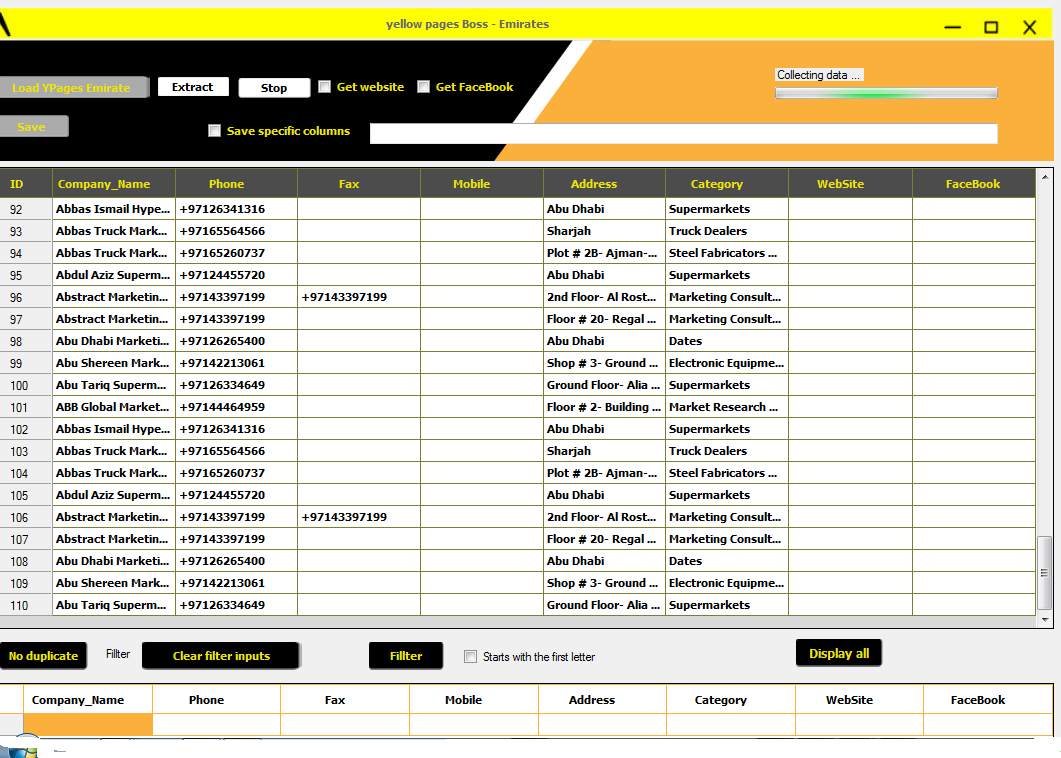Select Plot # 2B- Ajman address in row 104
The image size is (1061, 758).
click(604, 473)
